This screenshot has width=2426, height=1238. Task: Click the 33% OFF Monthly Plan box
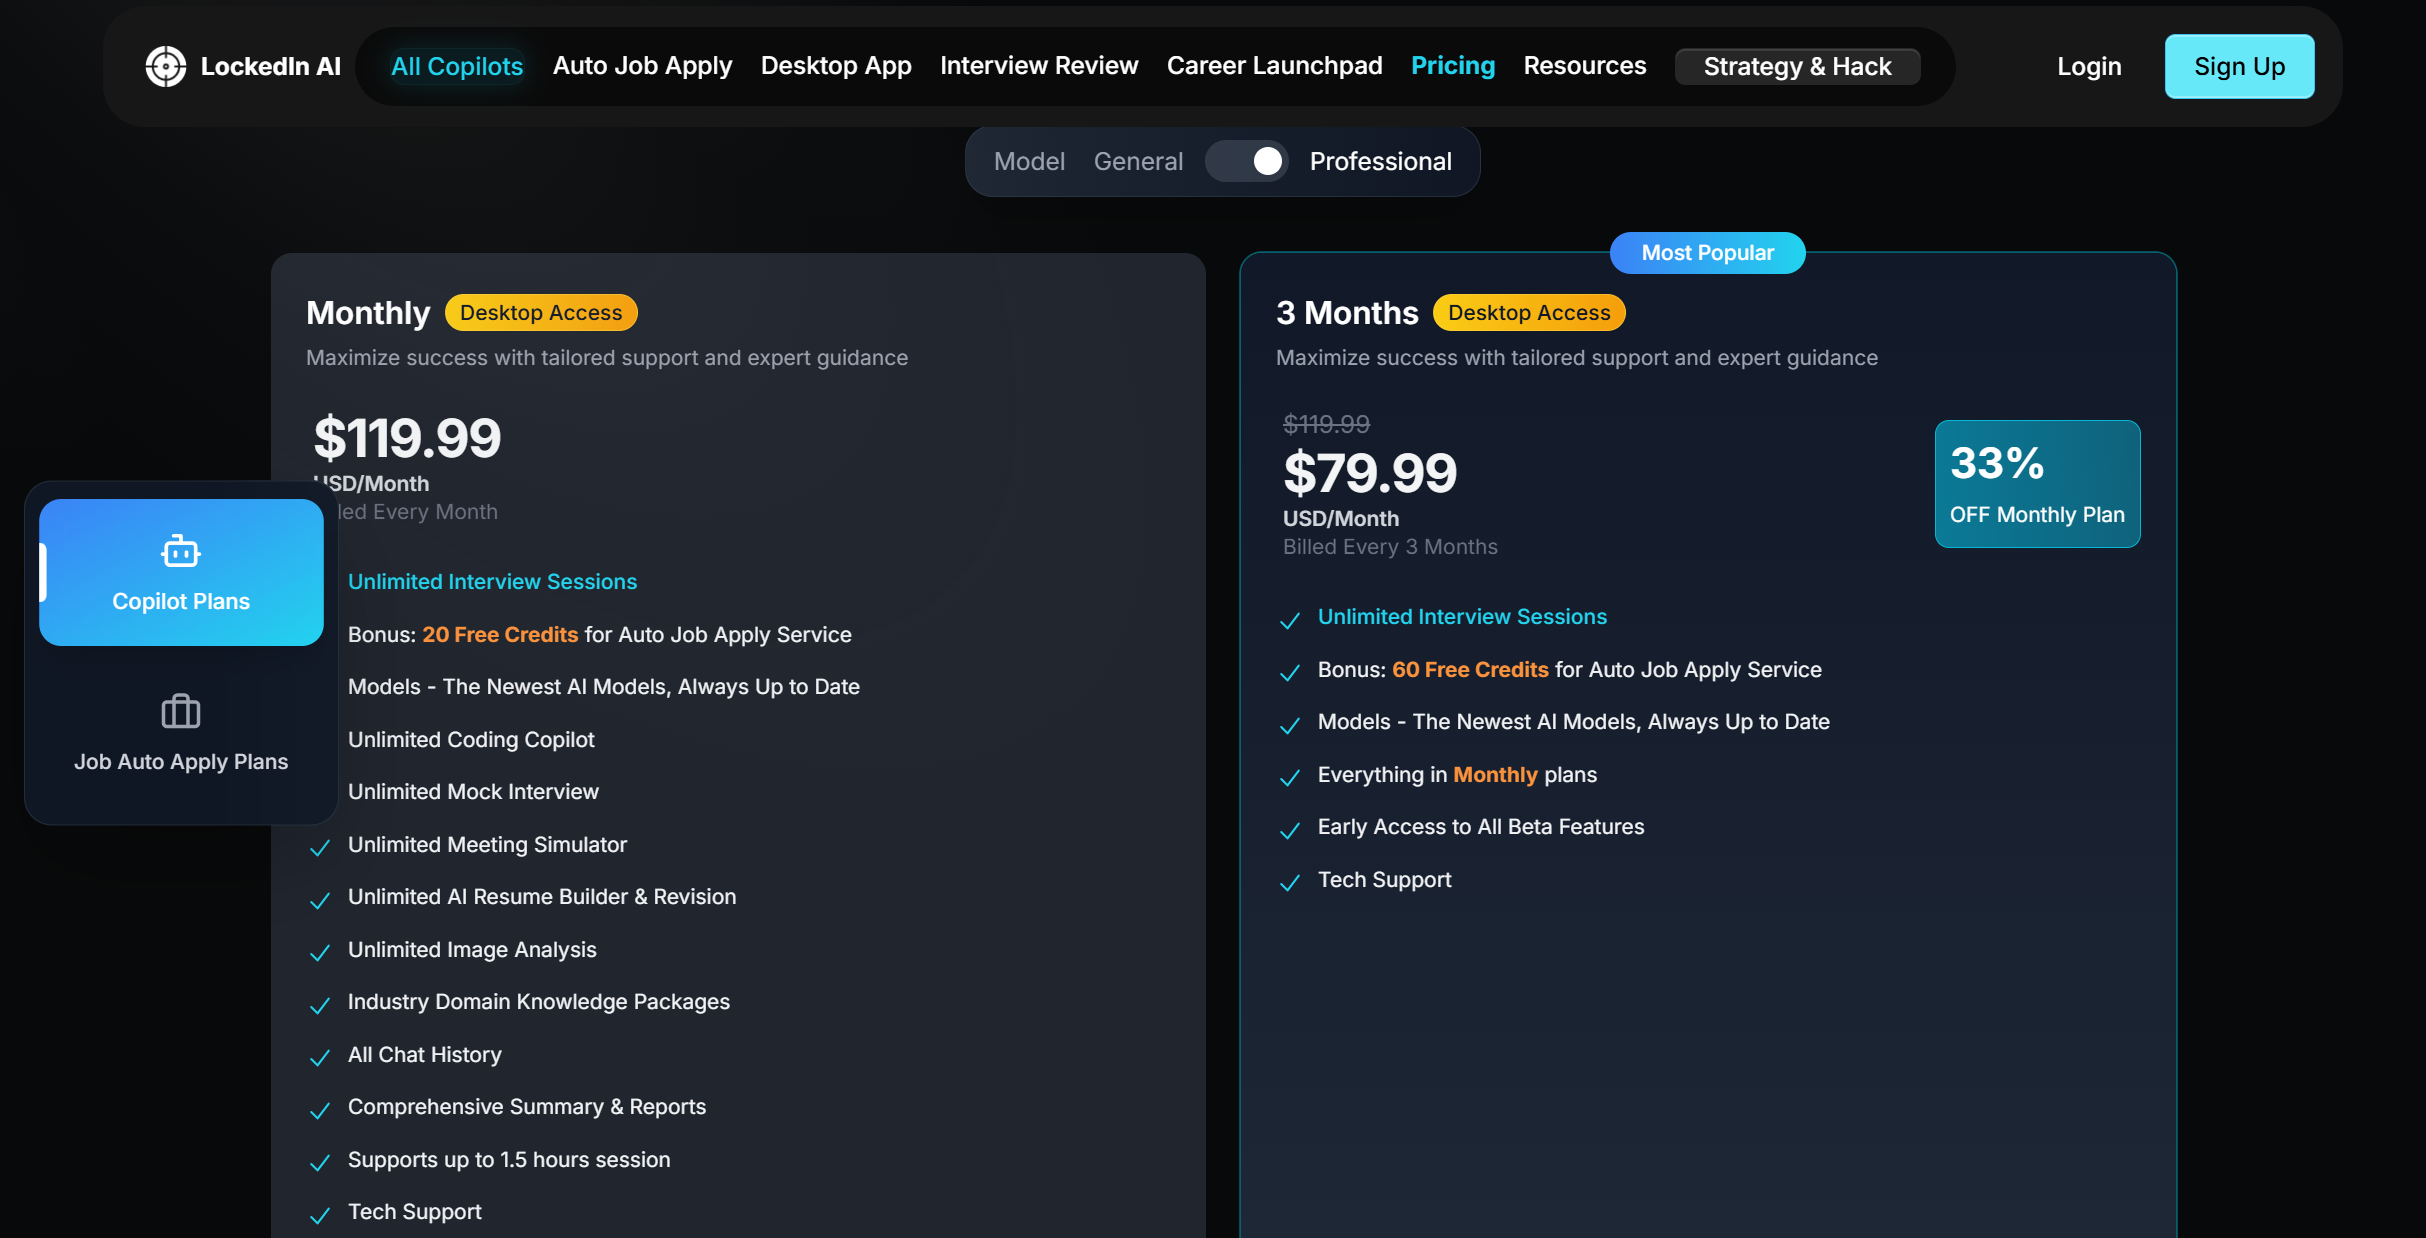[x=2037, y=484]
